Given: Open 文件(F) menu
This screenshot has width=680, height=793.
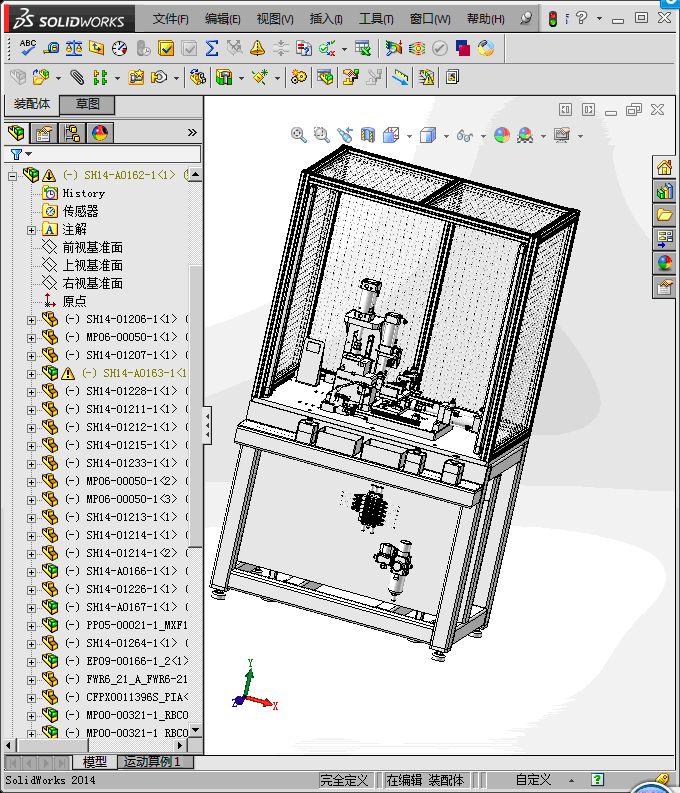Looking at the screenshot, I should (171, 19).
